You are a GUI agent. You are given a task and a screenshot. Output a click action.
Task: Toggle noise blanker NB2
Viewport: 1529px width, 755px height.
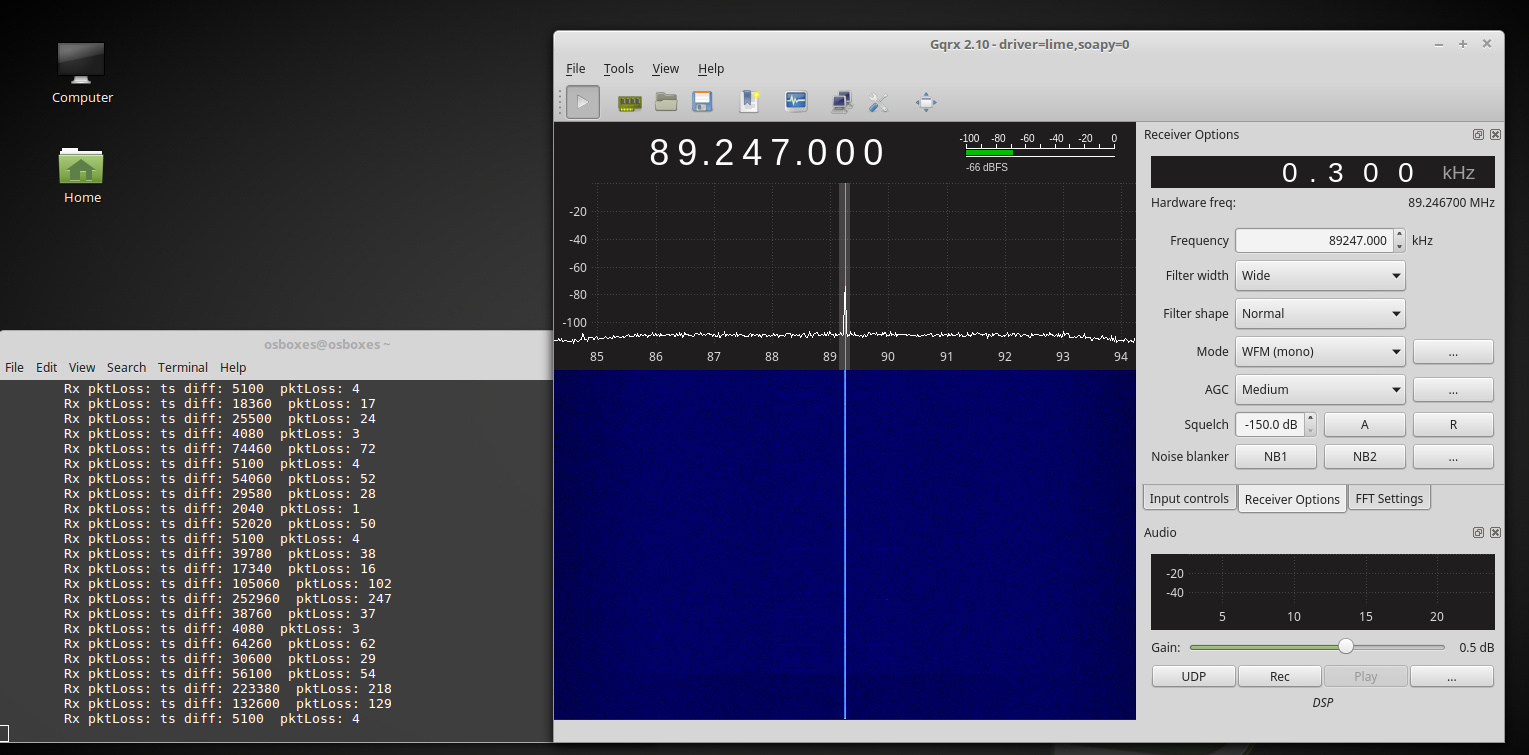pos(1364,456)
